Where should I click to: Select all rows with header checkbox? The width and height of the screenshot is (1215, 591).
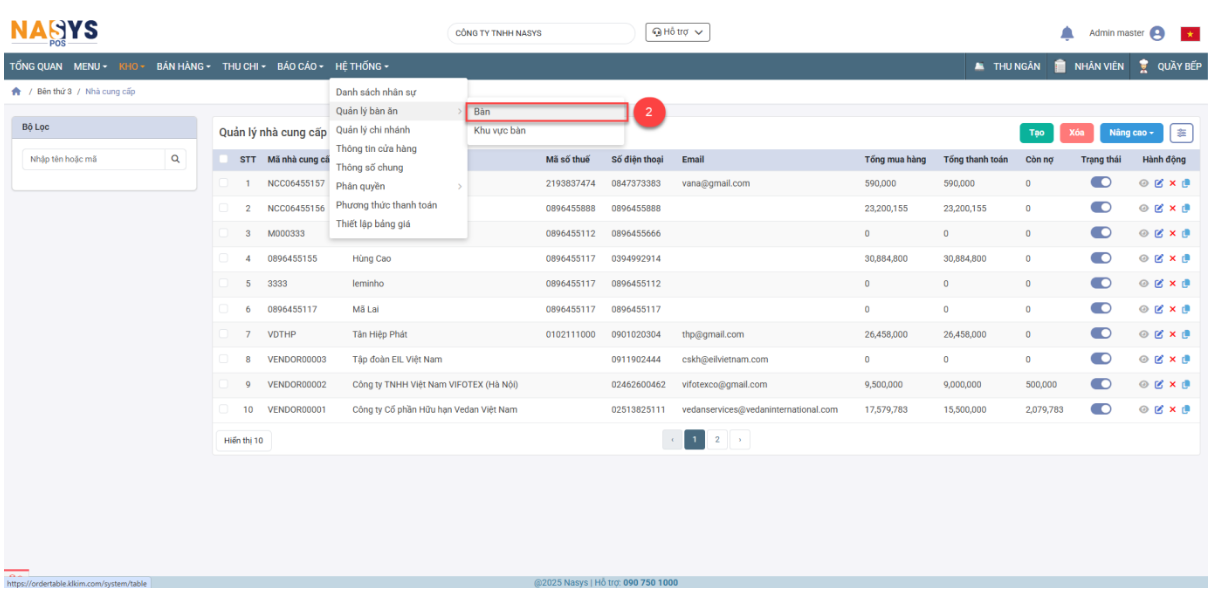[x=224, y=159]
